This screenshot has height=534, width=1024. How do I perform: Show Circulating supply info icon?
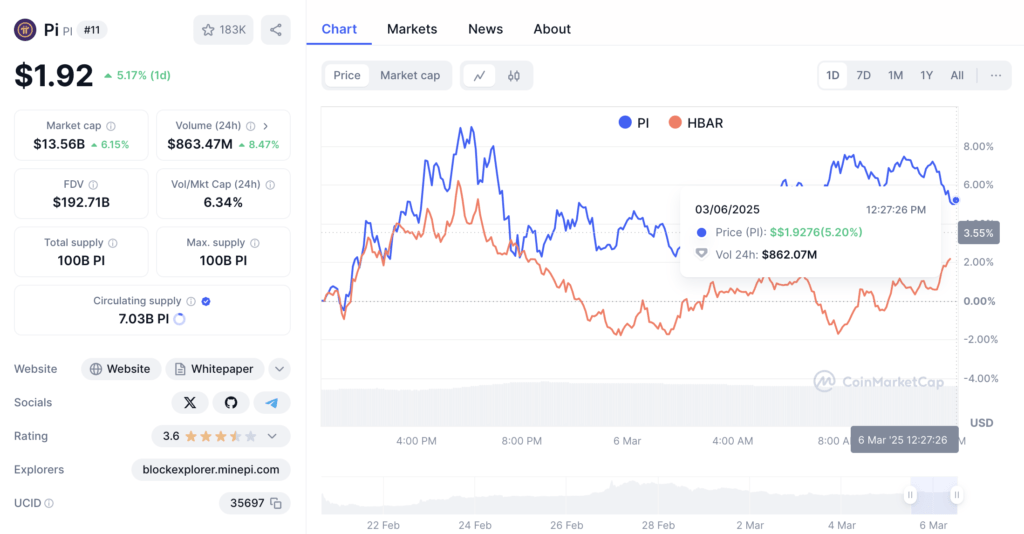(191, 301)
